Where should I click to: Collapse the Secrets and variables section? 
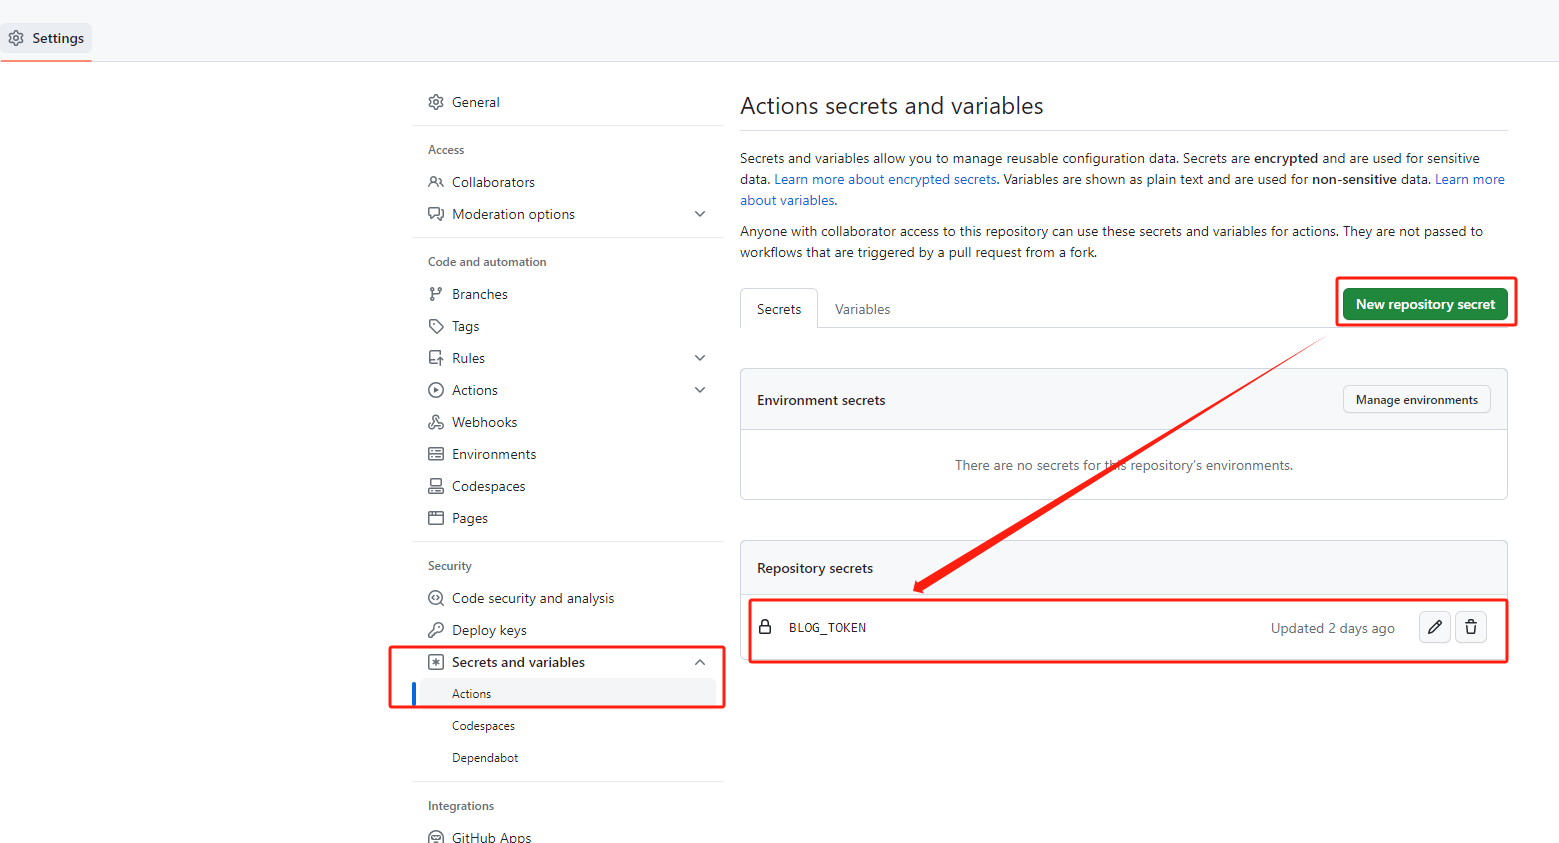click(x=699, y=661)
